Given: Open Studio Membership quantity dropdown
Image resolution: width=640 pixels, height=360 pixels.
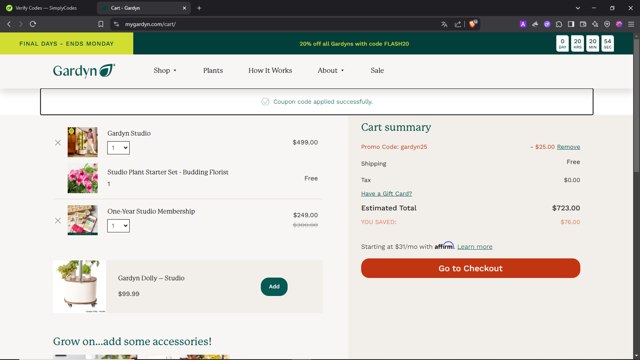Looking at the screenshot, I should [x=118, y=226].
